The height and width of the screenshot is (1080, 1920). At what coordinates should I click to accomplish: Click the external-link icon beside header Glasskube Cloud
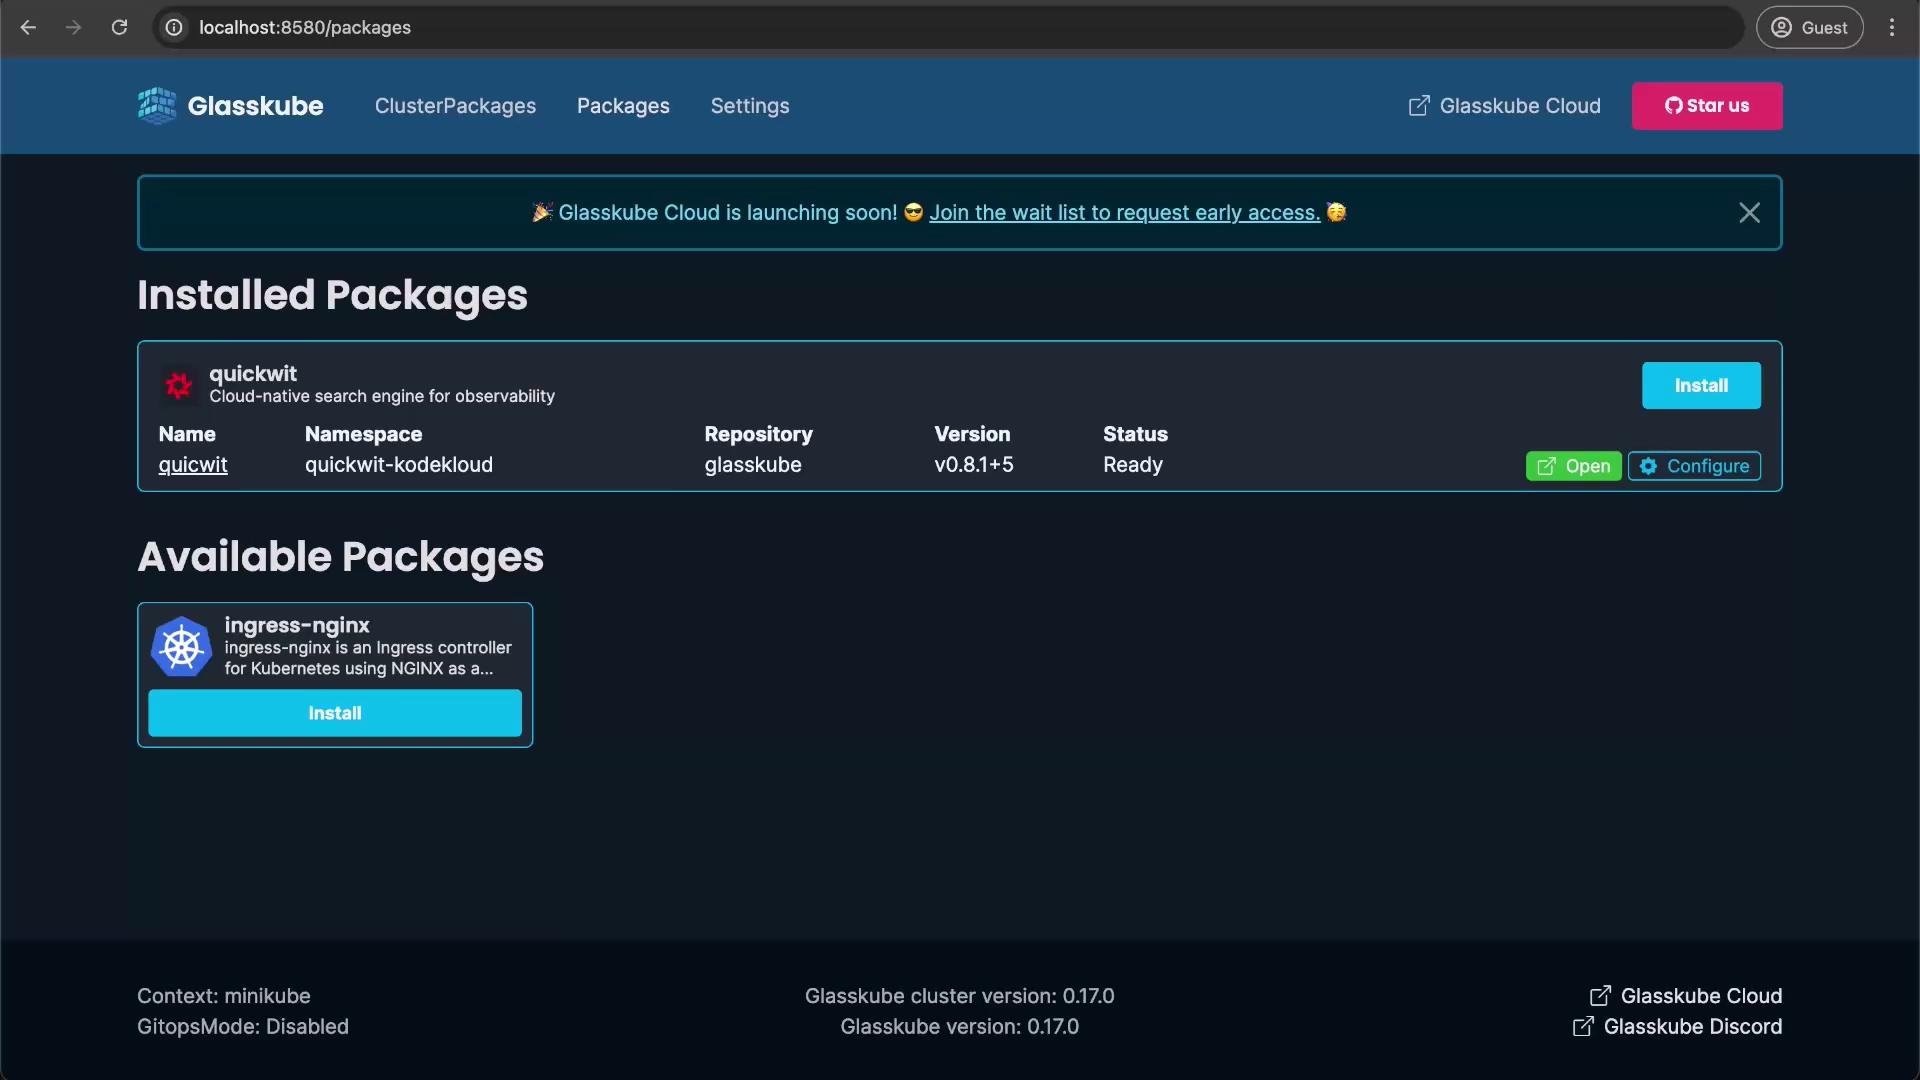point(1419,106)
